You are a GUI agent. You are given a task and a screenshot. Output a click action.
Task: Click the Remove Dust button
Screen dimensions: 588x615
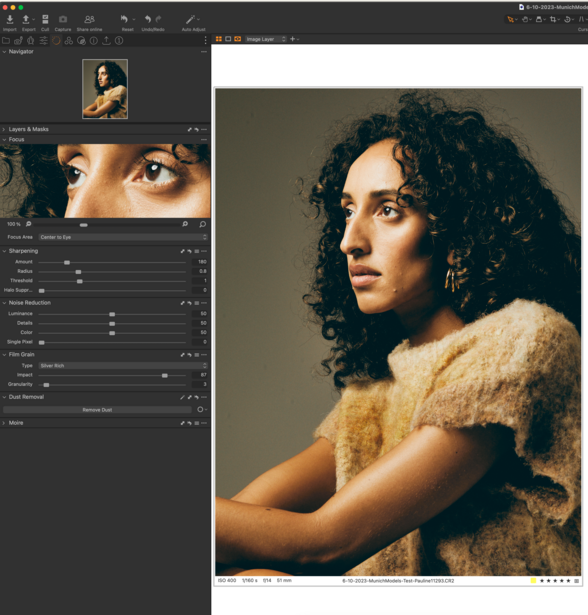click(x=97, y=410)
